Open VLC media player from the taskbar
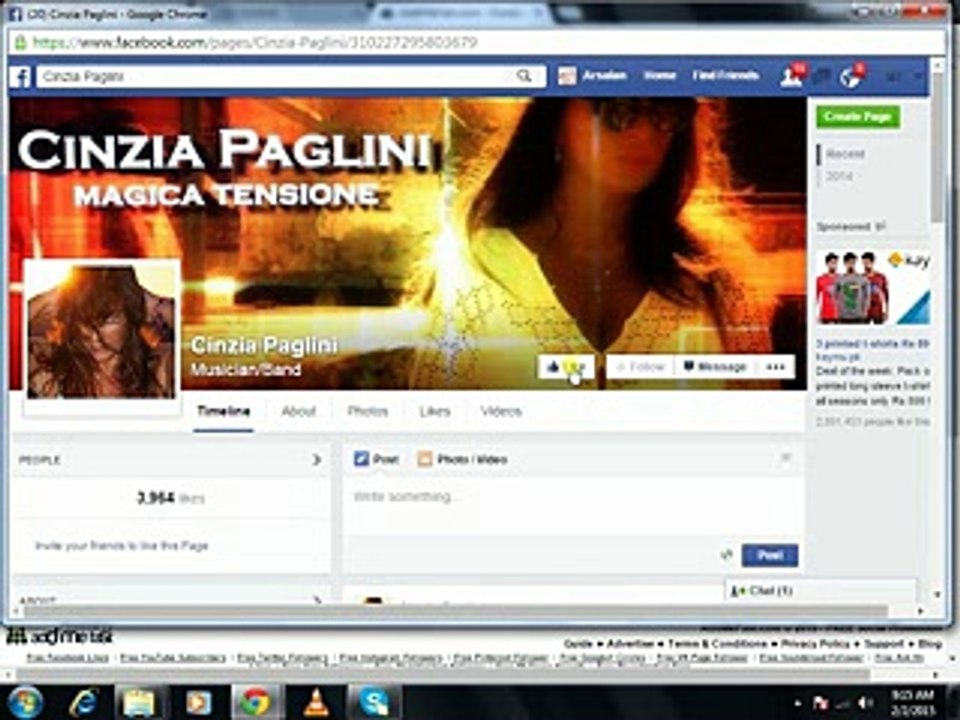Image resolution: width=960 pixels, height=720 pixels. click(315, 702)
